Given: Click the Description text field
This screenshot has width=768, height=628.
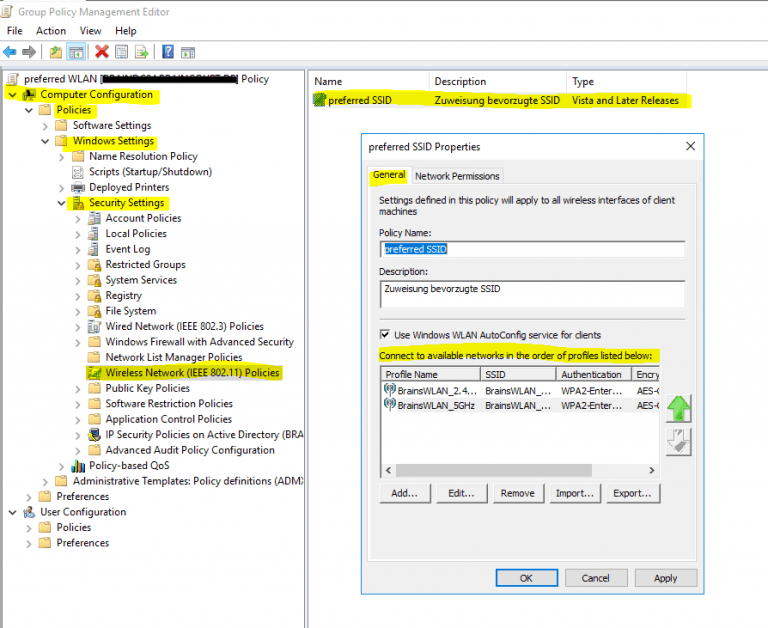Looking at the screenshot, I should coord(532,294).
